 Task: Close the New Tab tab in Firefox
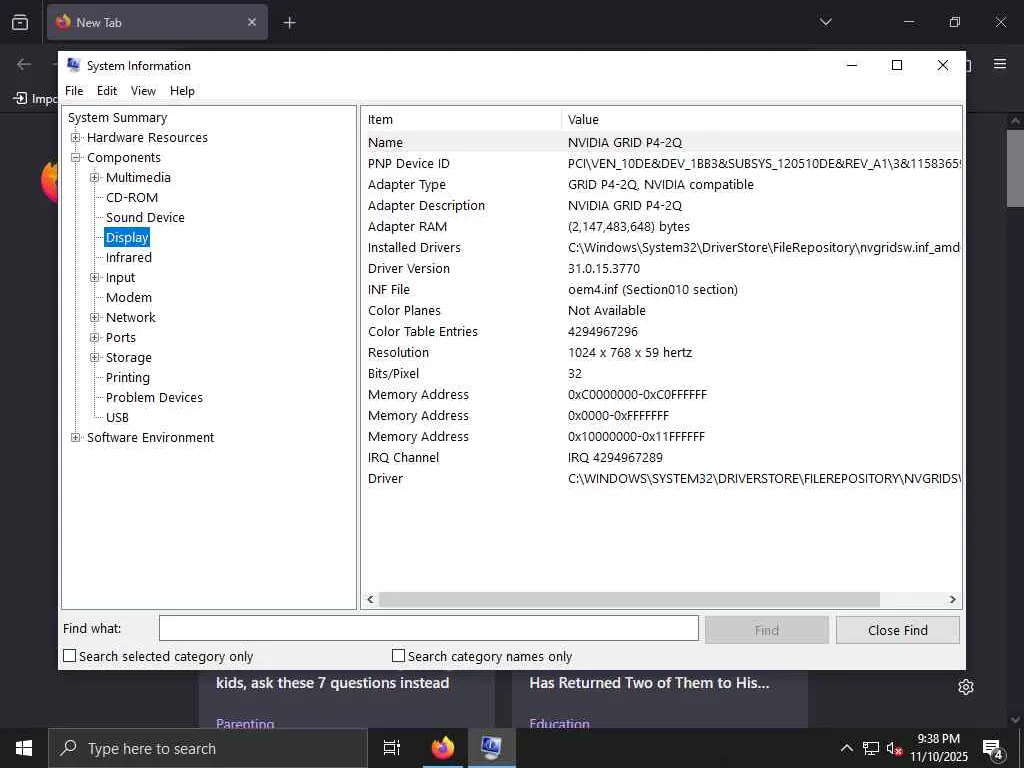[x=252, y=22]
